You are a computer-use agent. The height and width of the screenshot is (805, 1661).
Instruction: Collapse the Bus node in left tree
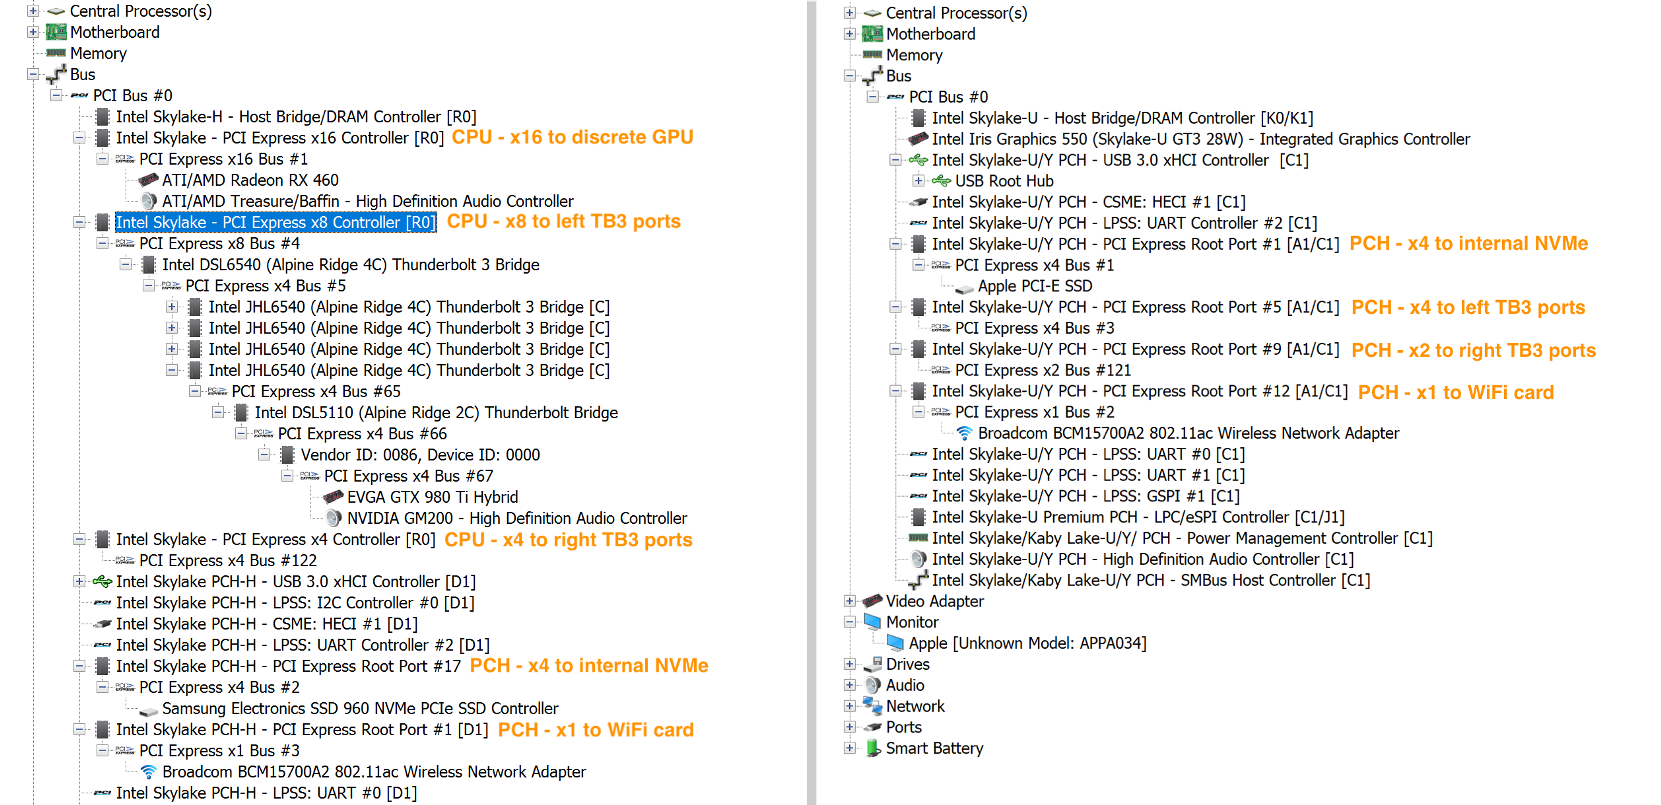coord(33,74)
